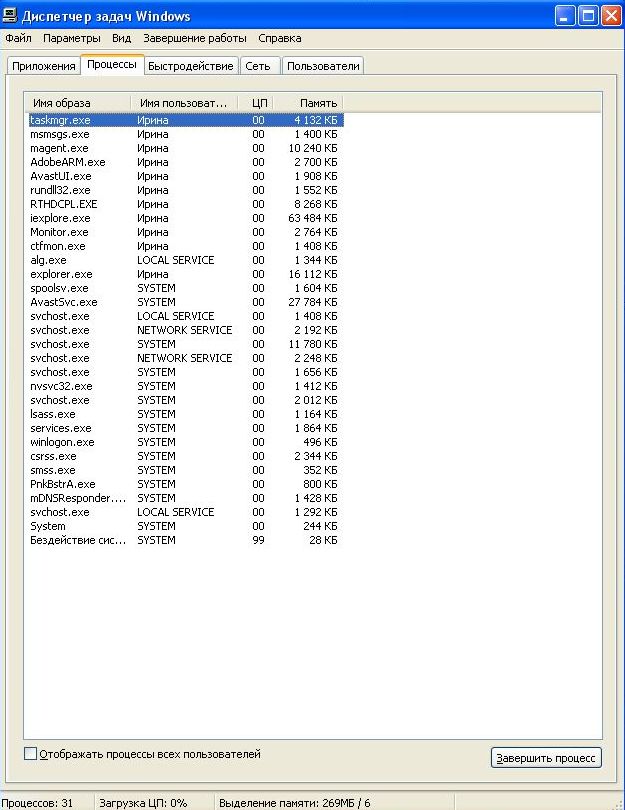Maximize the Task Manager window
Viewport: 625px width, 810px height.
[587, 16]
